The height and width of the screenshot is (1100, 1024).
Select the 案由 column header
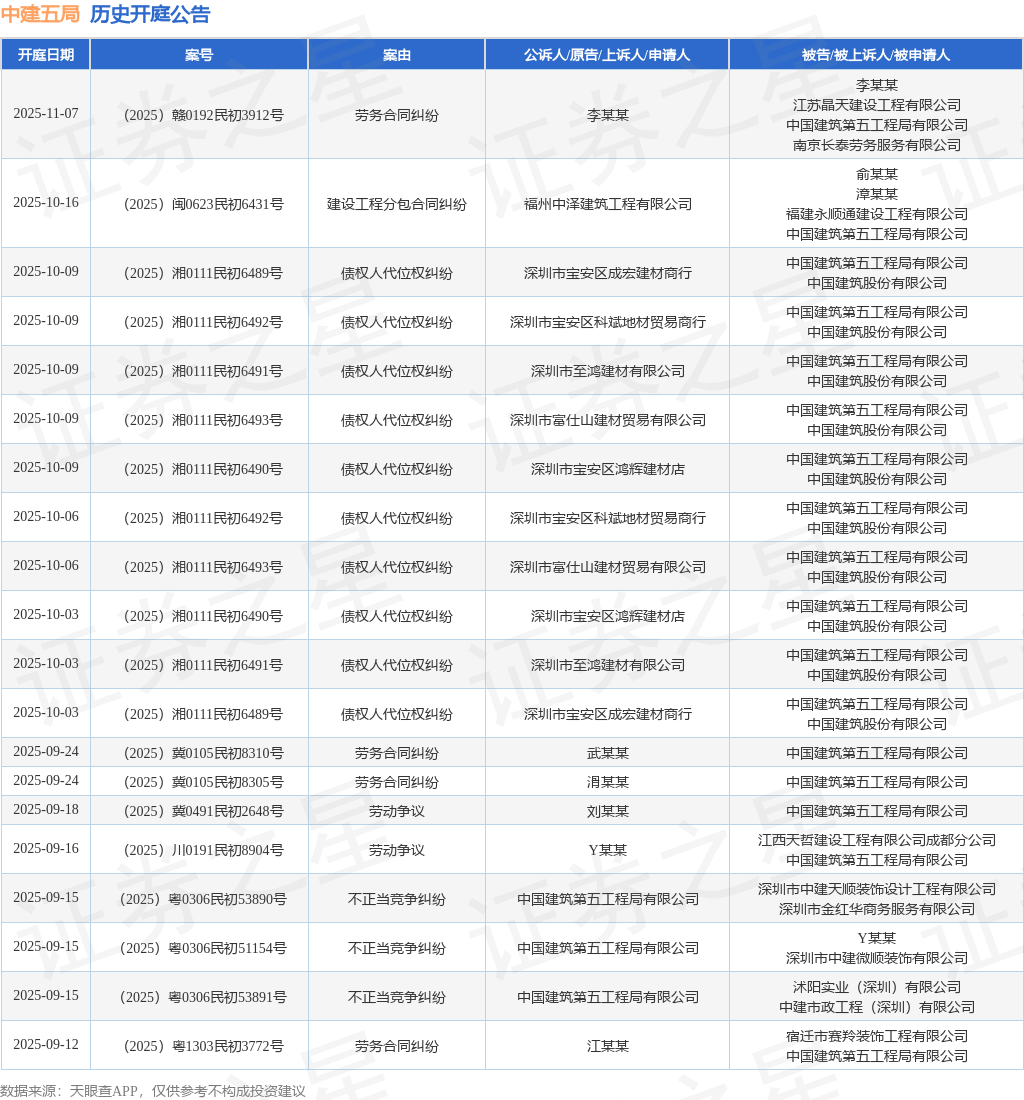tap(397, 55)
